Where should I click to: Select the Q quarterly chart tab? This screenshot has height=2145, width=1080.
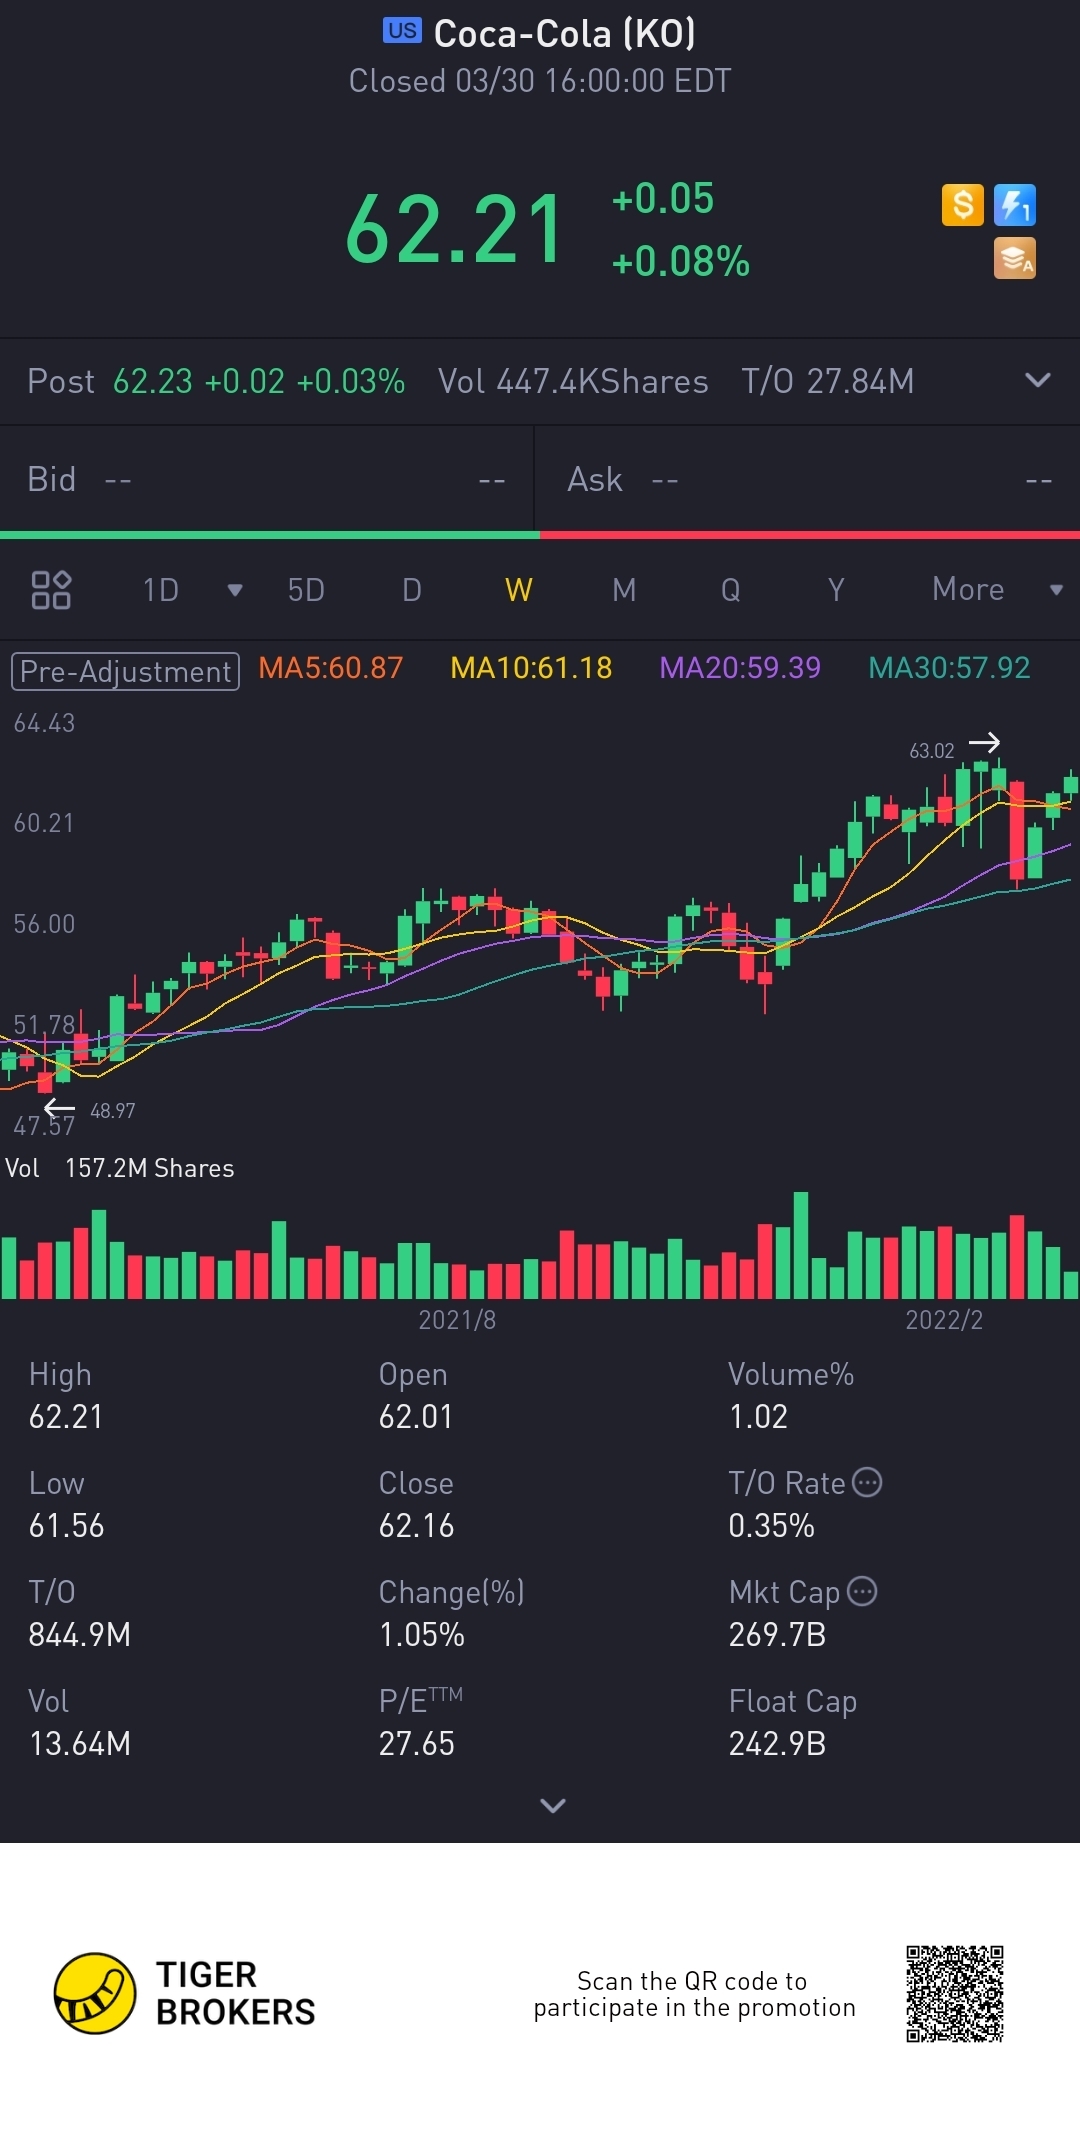coord(731,590)
